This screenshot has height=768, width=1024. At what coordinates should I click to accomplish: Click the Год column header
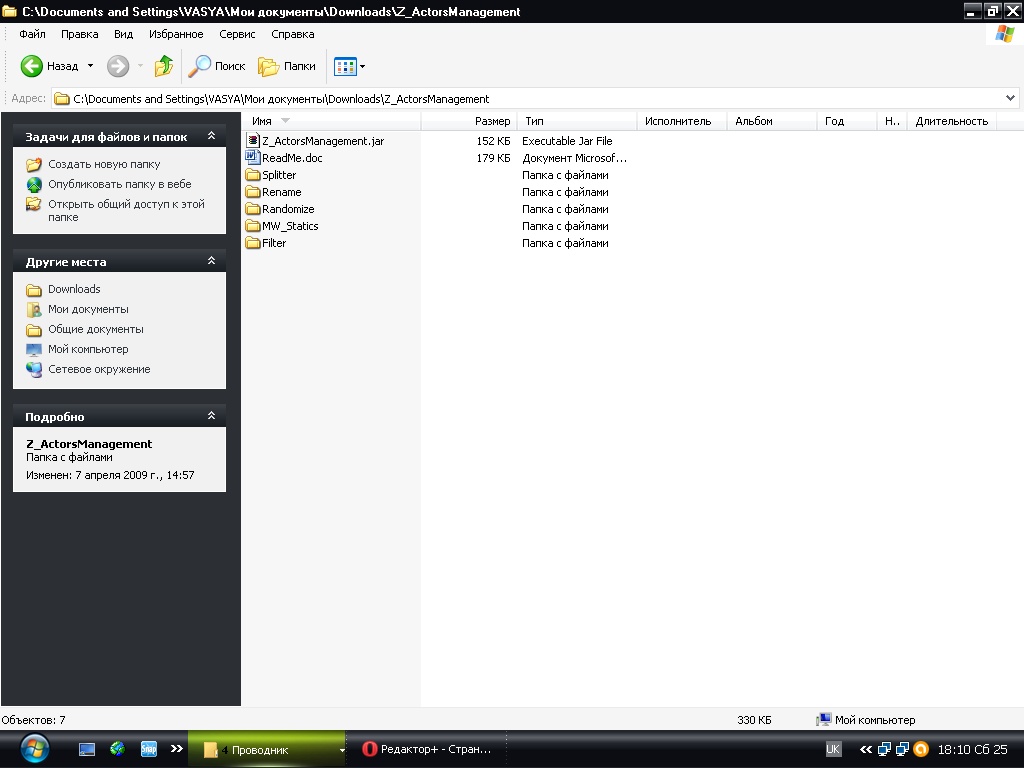click(846, 121)
